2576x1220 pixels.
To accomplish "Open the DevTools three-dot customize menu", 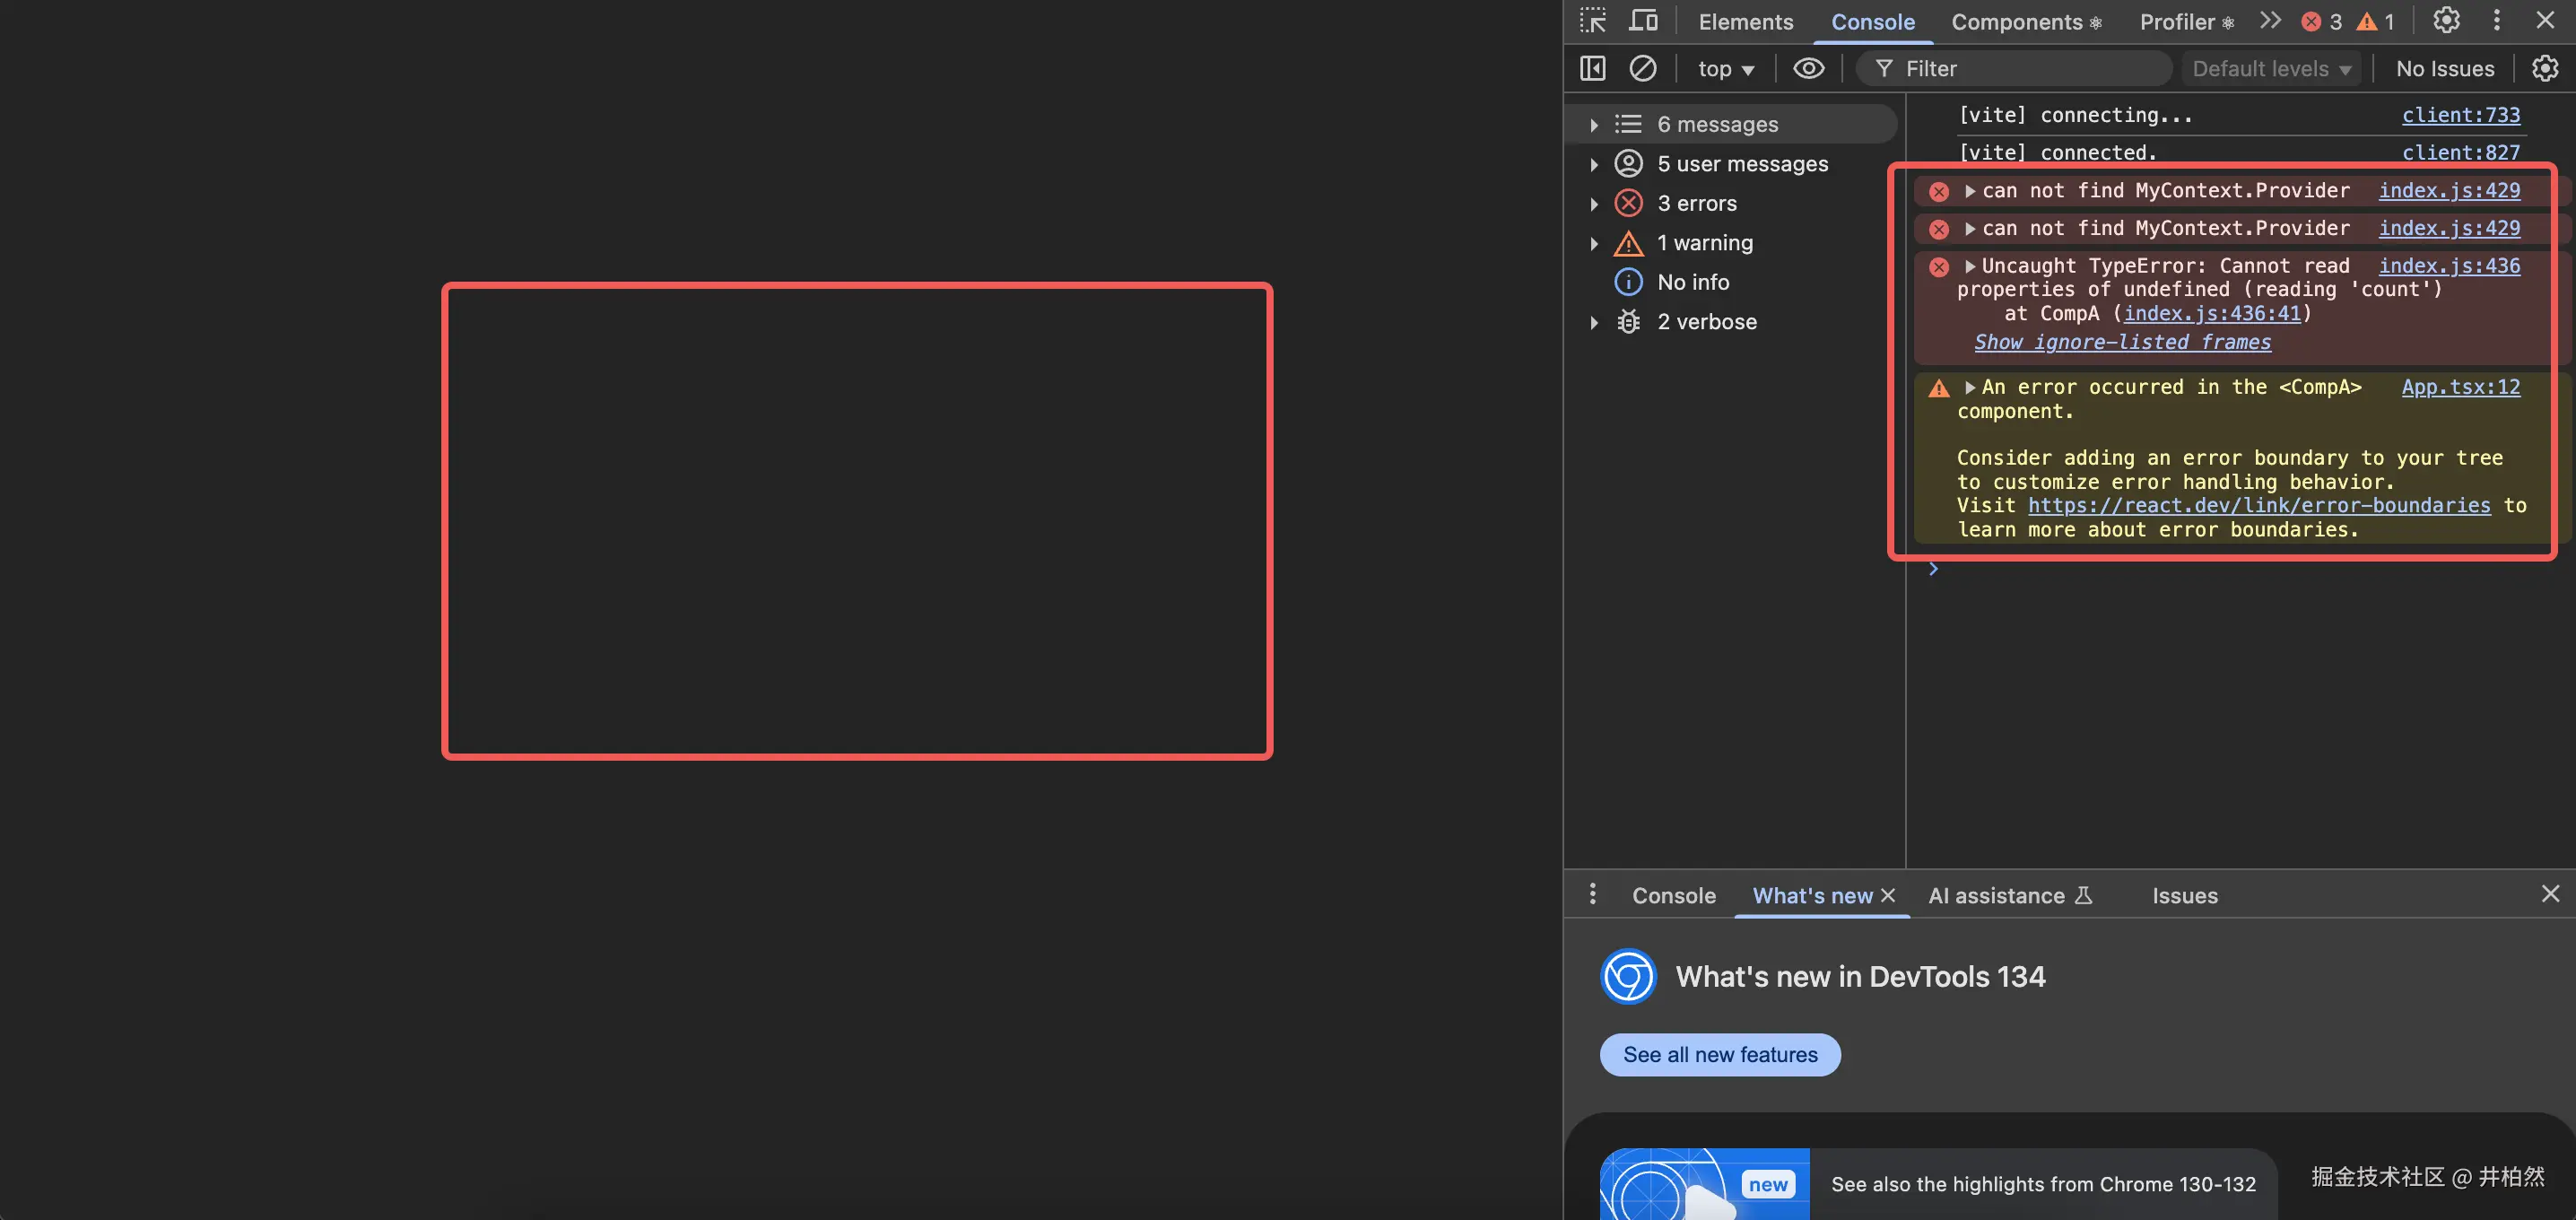I will click(2497, 21).
